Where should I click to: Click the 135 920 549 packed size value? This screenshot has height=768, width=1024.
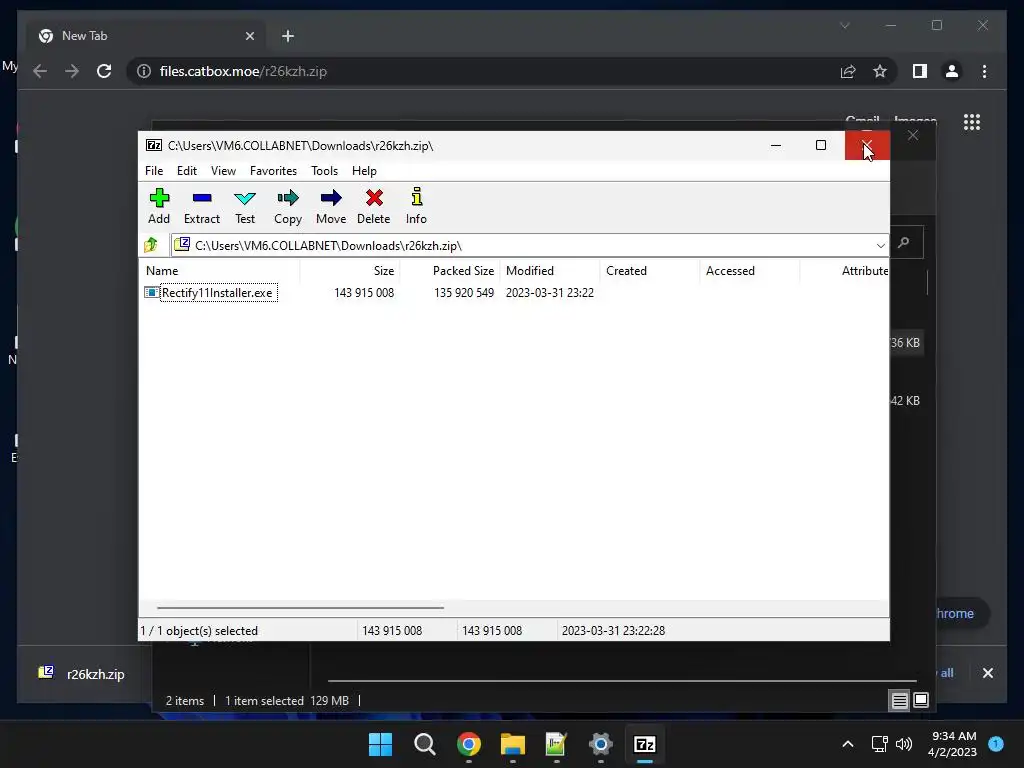pos(464,293)
